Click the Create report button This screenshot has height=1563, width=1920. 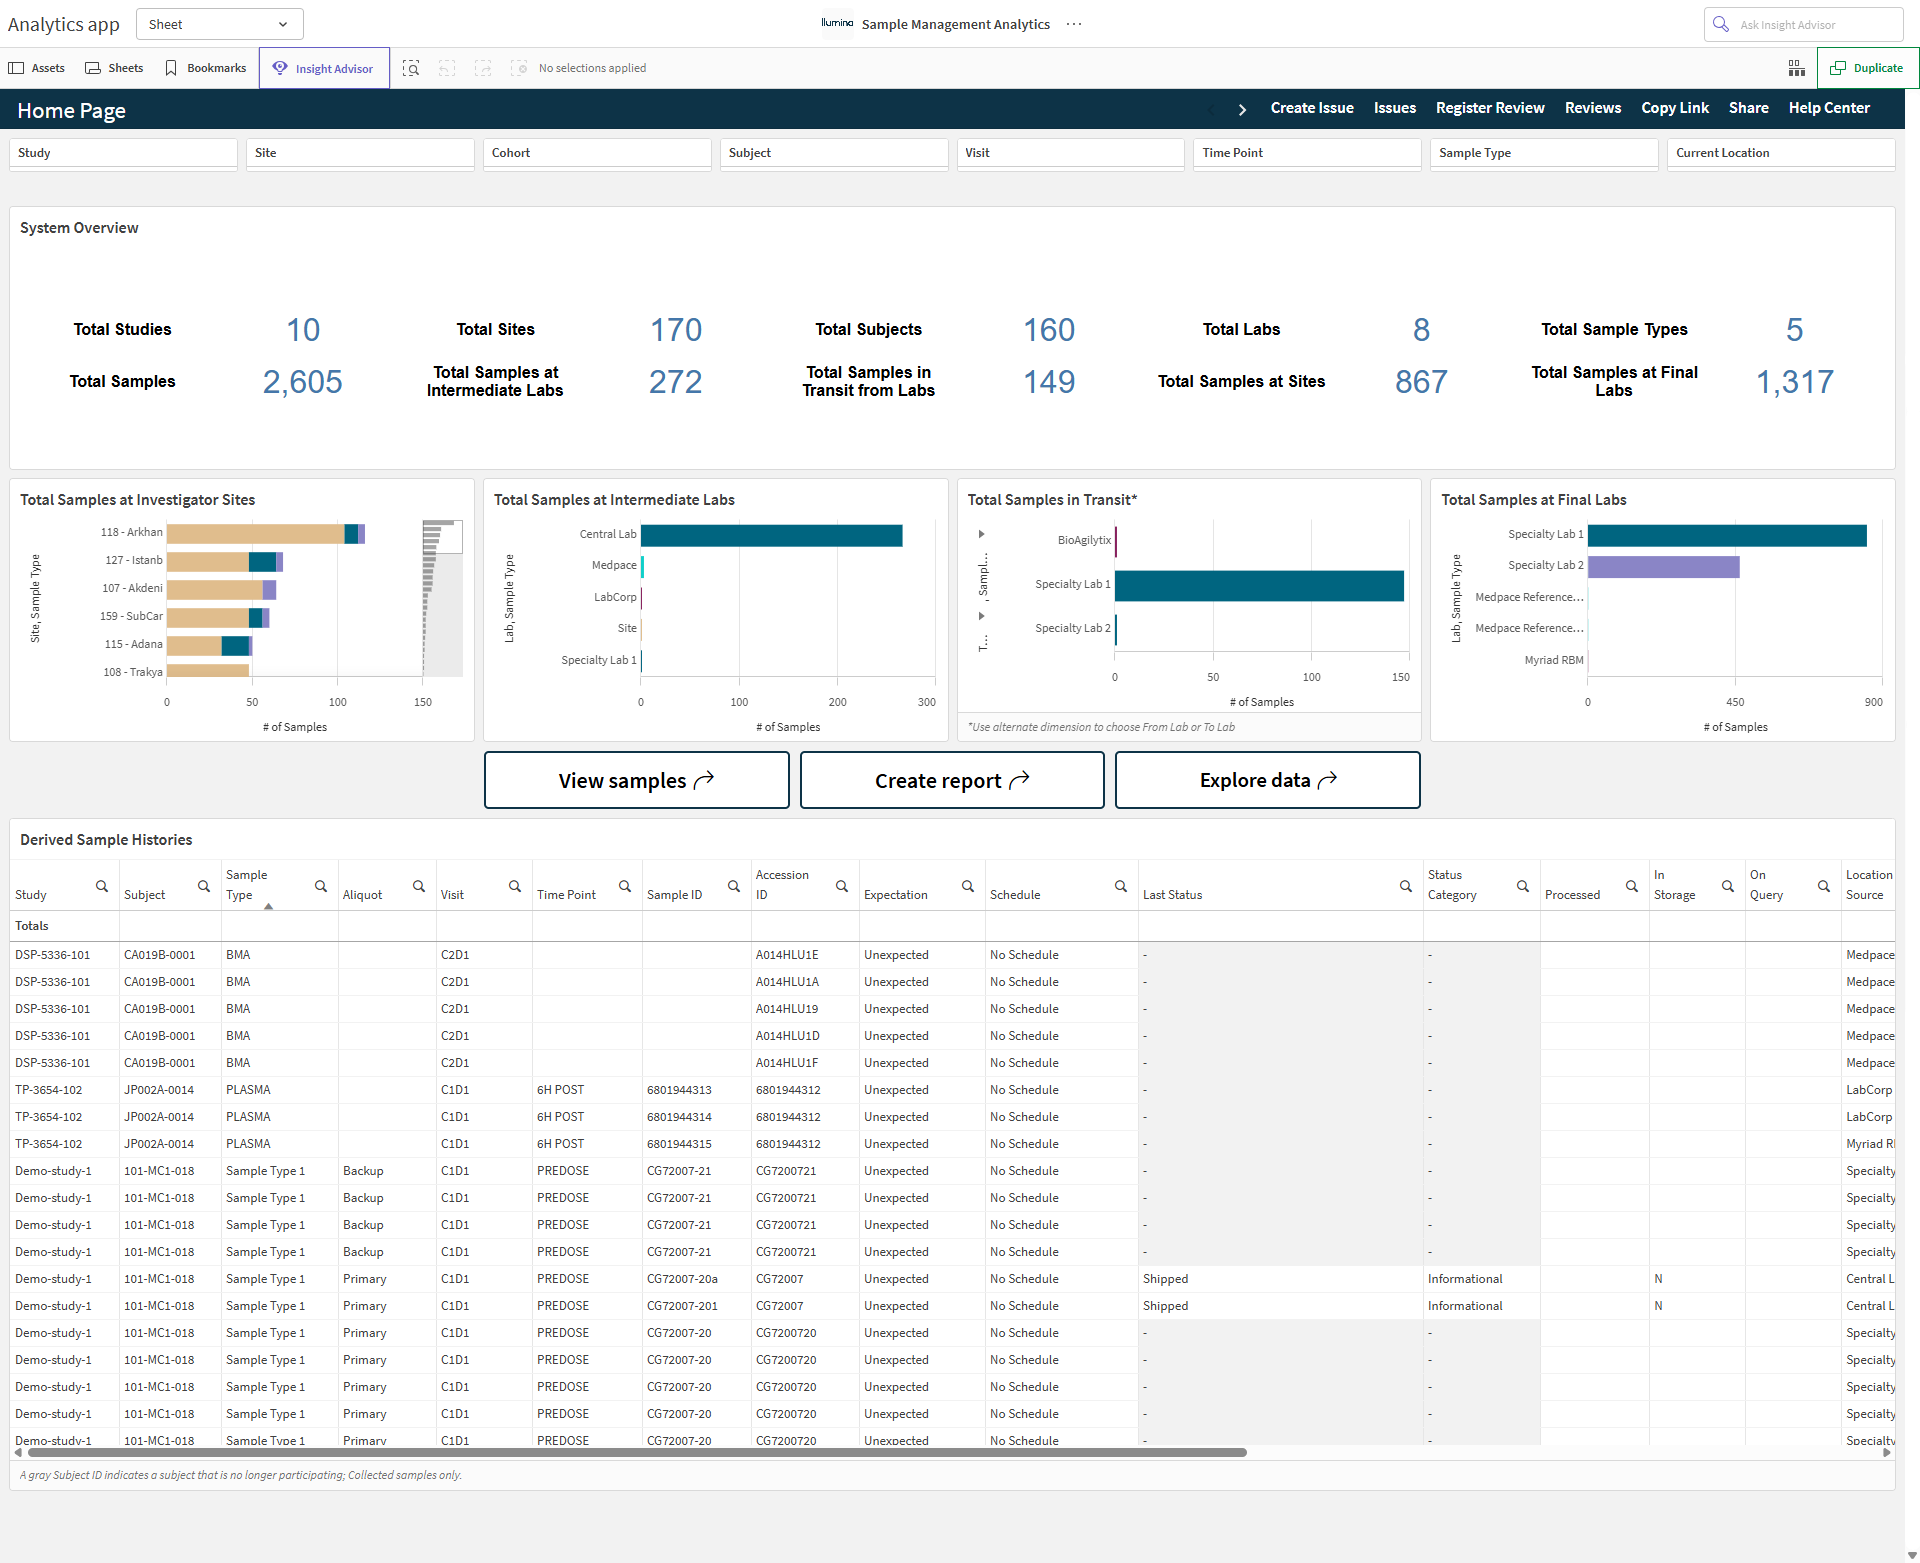point(952,780)
